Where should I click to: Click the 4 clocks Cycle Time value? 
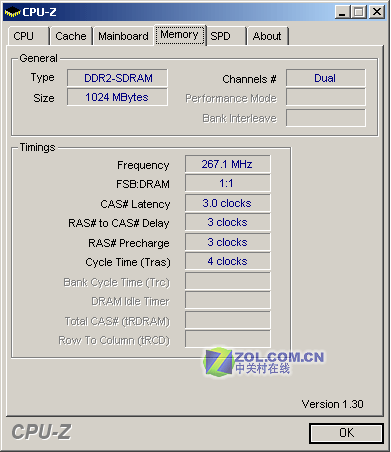pos(228,261)
